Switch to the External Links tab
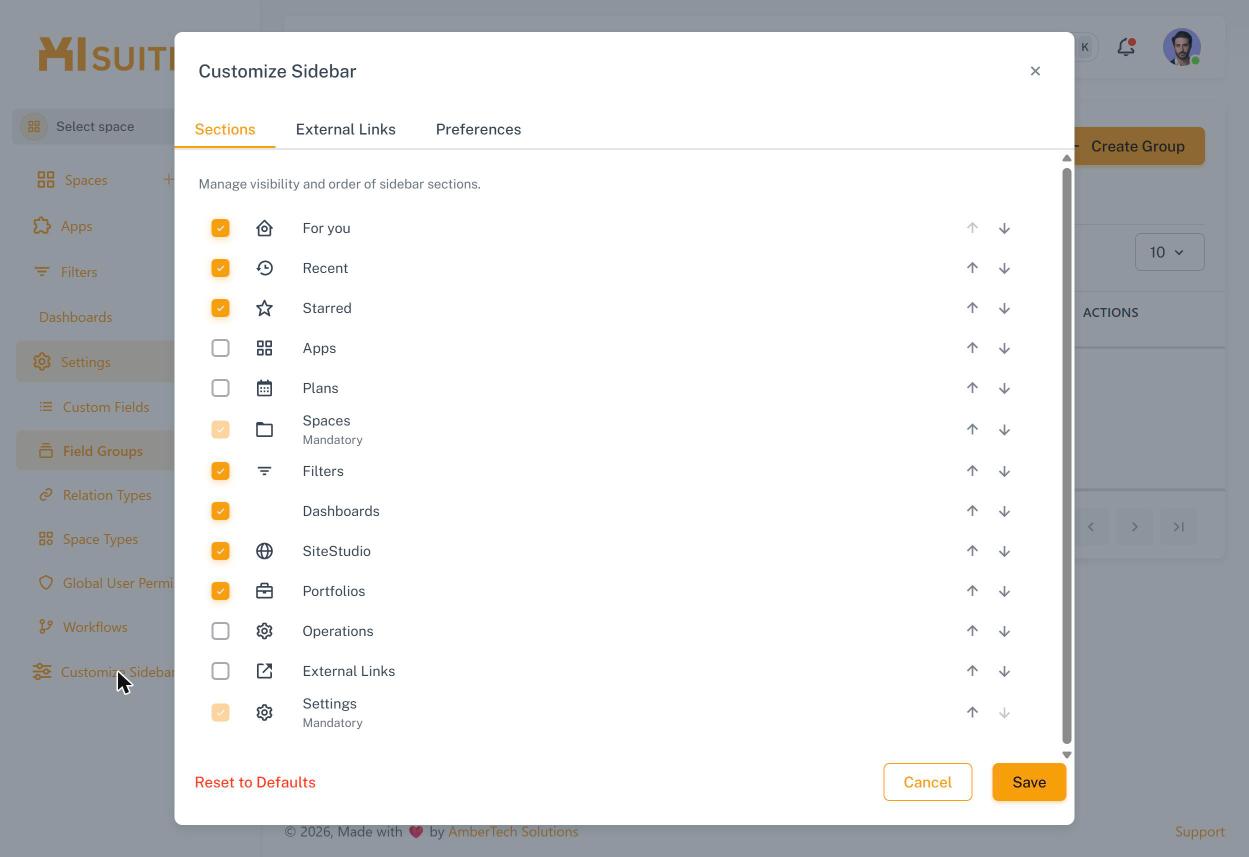The height and width of the screenshot is (857, 1249). (x=346, y=129)
